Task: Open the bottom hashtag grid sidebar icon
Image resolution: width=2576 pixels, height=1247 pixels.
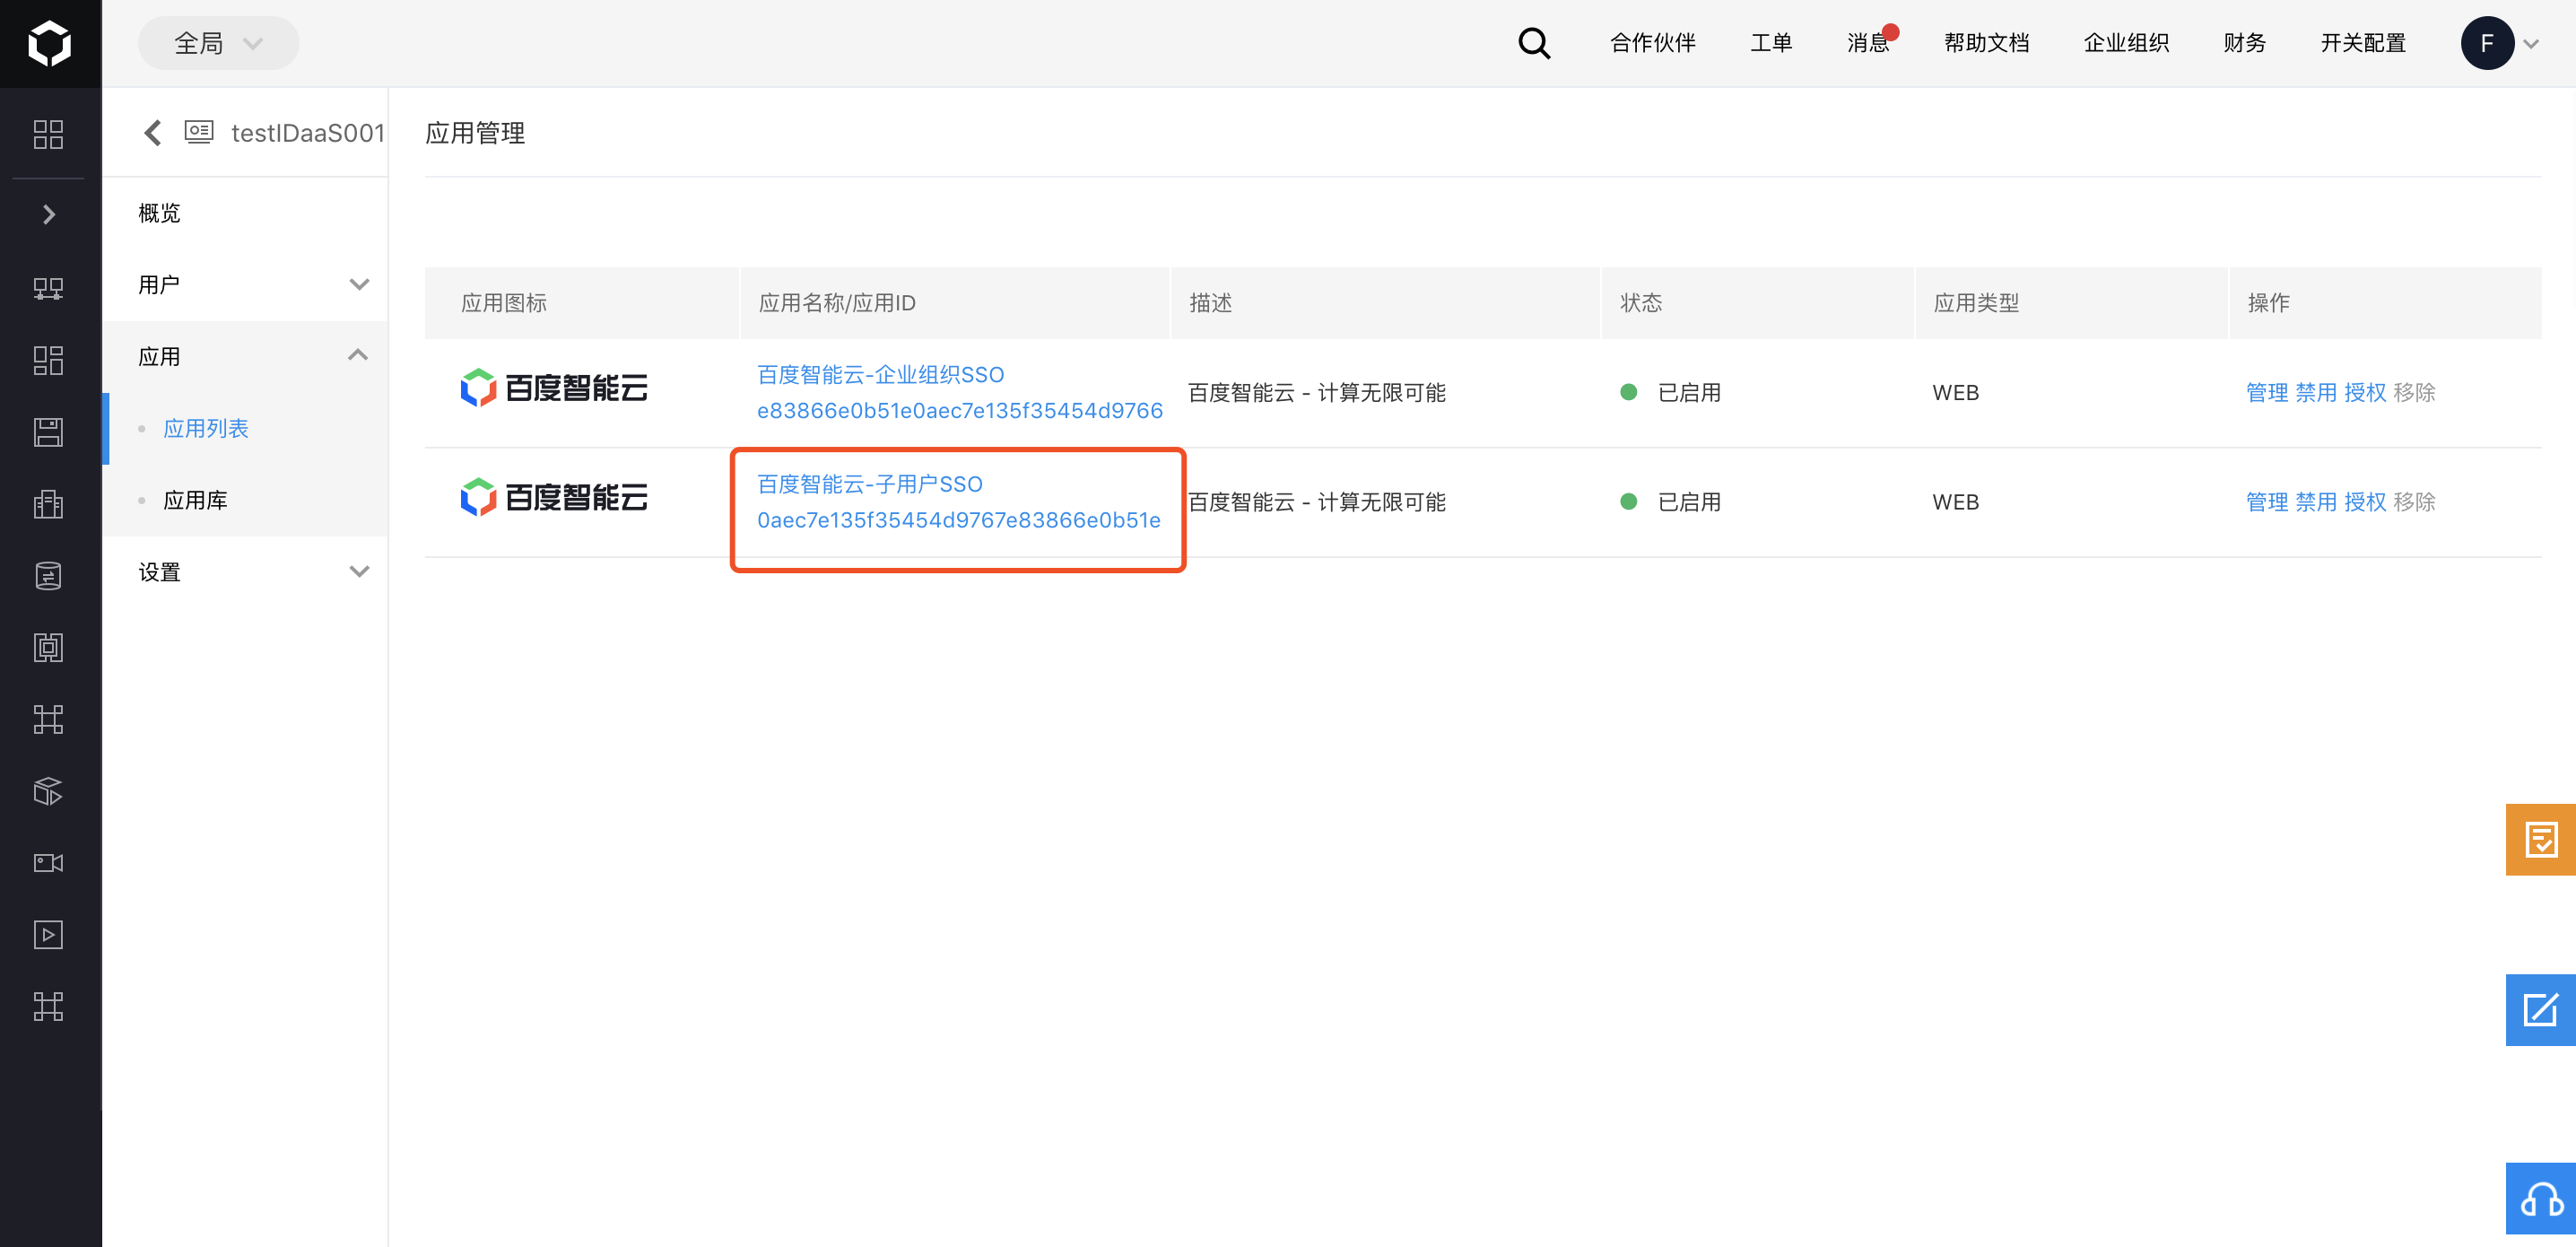Action: (x=48, y=1006)
